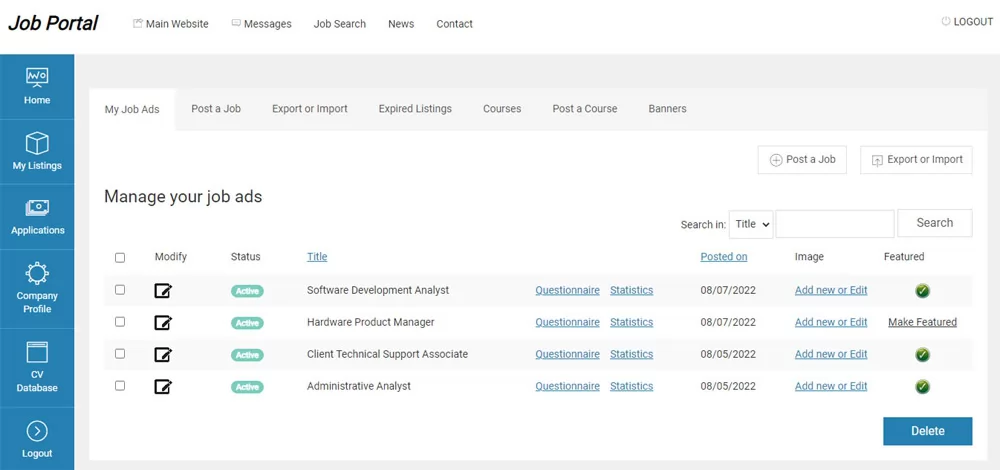This screenshot has height=470, width=1000.
Task: Sort by Title column header
Action: coord(317,256)
